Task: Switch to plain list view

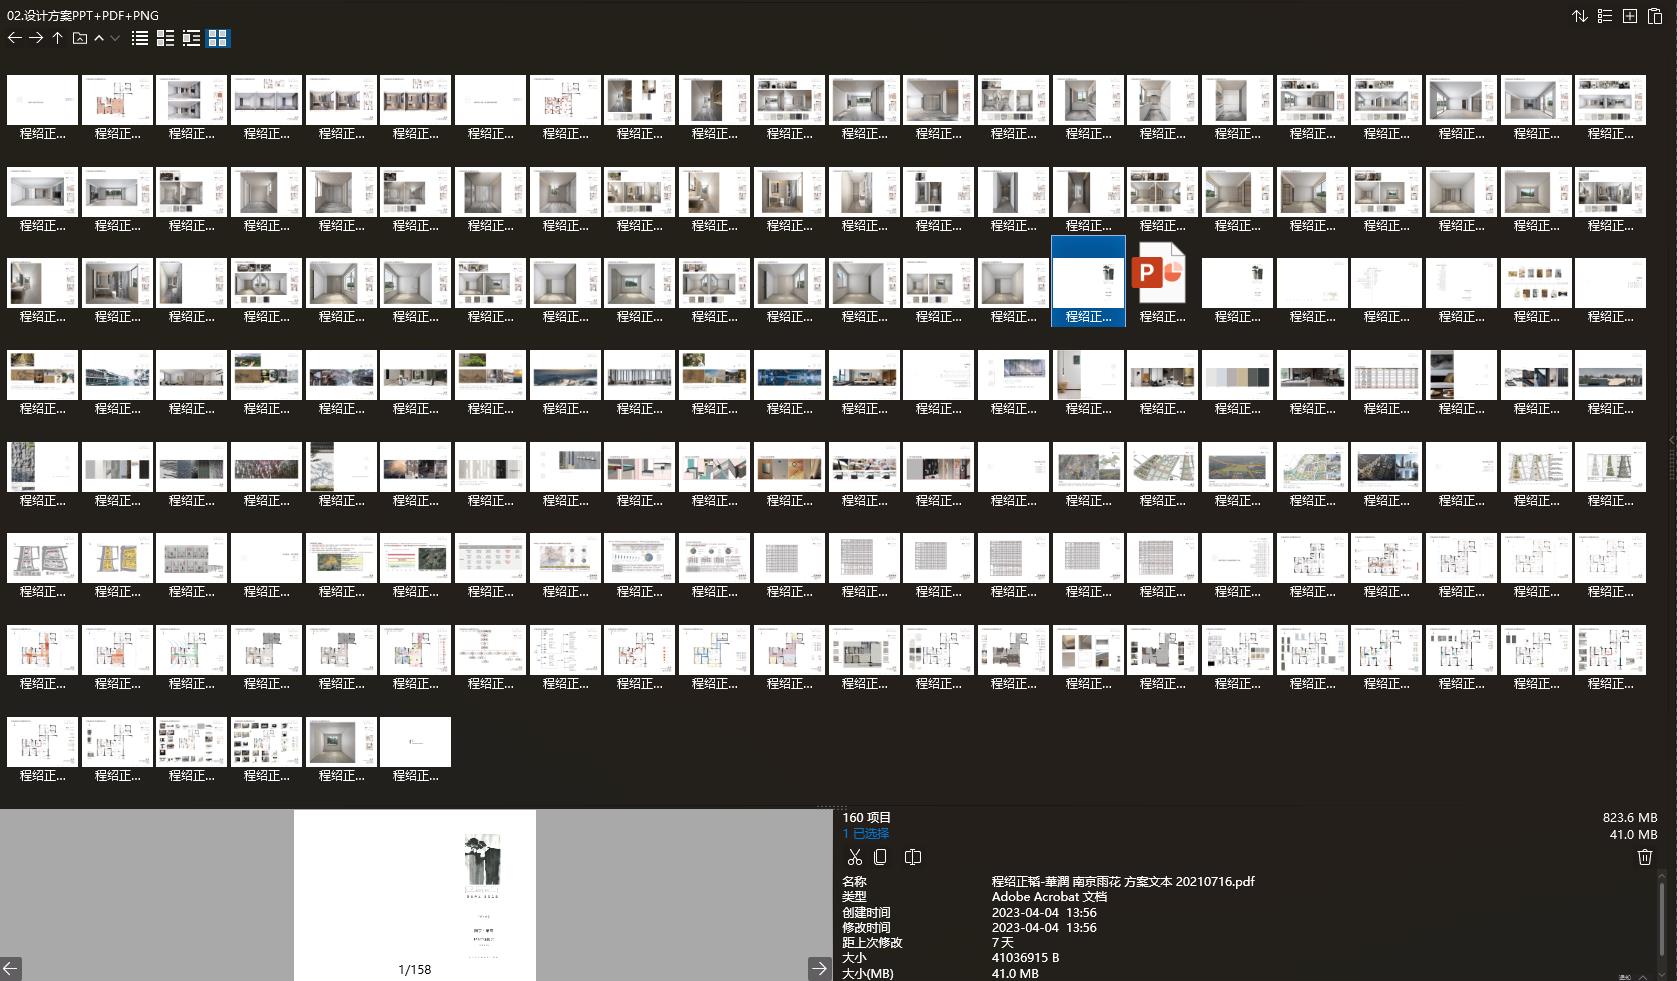Action: click(140, 38)
